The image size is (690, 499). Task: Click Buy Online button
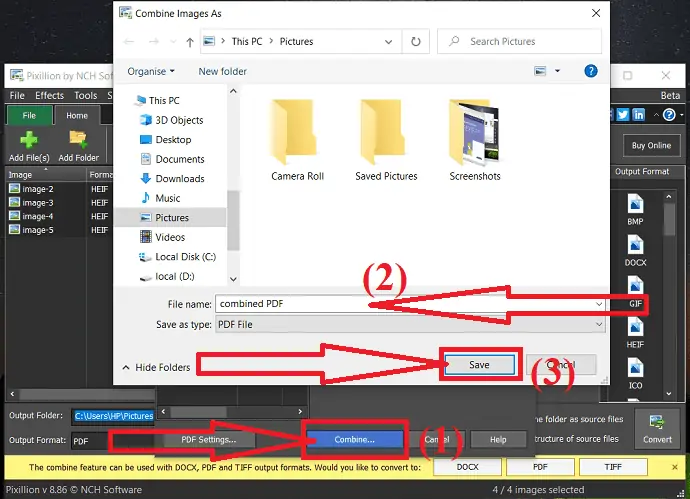(x=651, y=145)
